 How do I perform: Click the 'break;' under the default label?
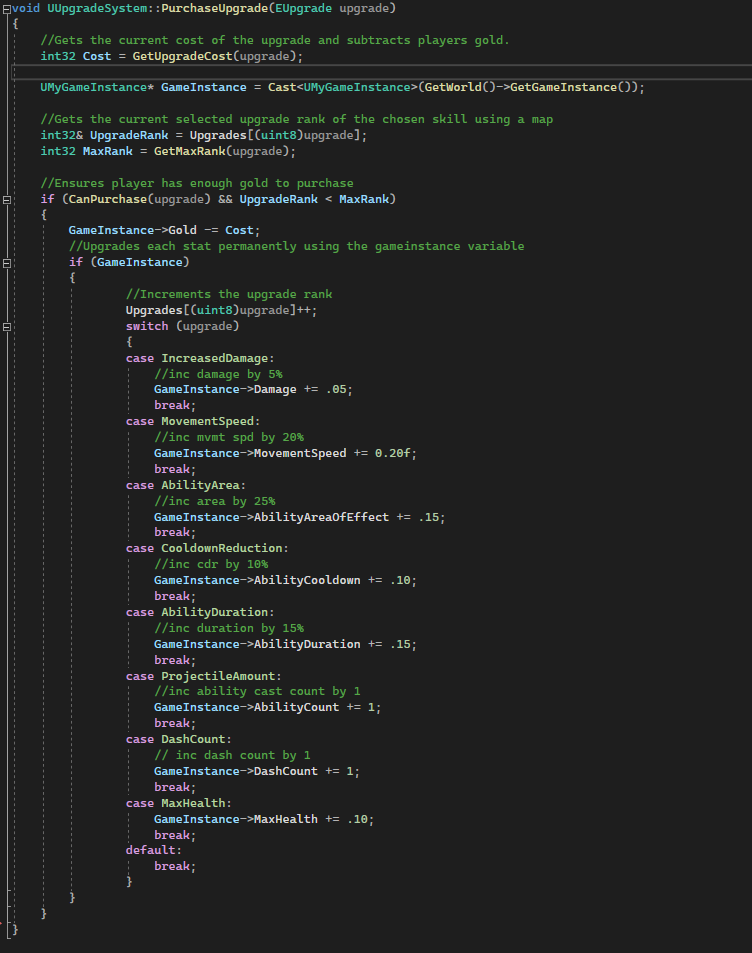175,866
